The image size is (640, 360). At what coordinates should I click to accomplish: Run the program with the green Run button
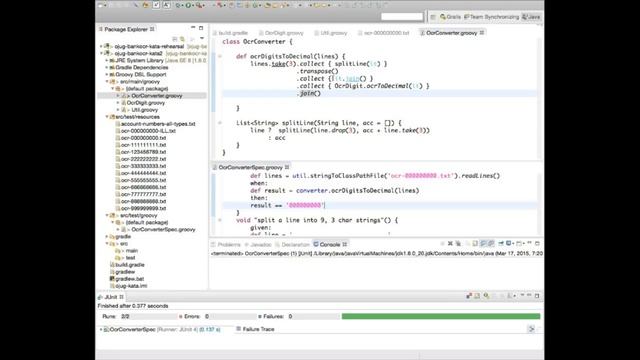pyautogui.click(x=188, y=5)
